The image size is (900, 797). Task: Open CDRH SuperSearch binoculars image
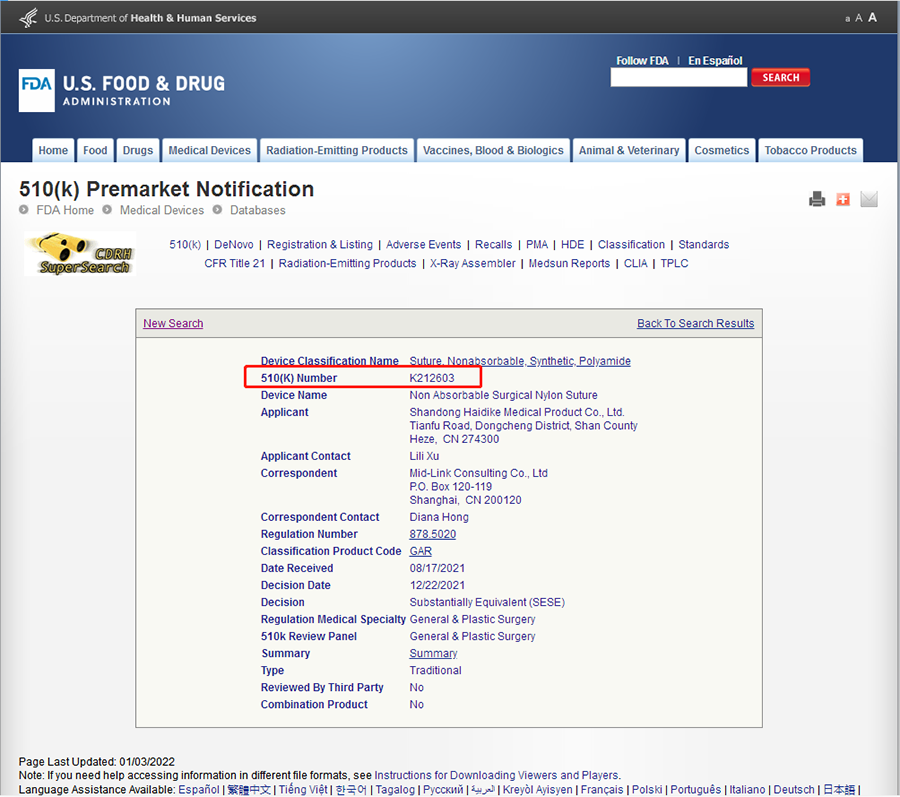[80, 254]
